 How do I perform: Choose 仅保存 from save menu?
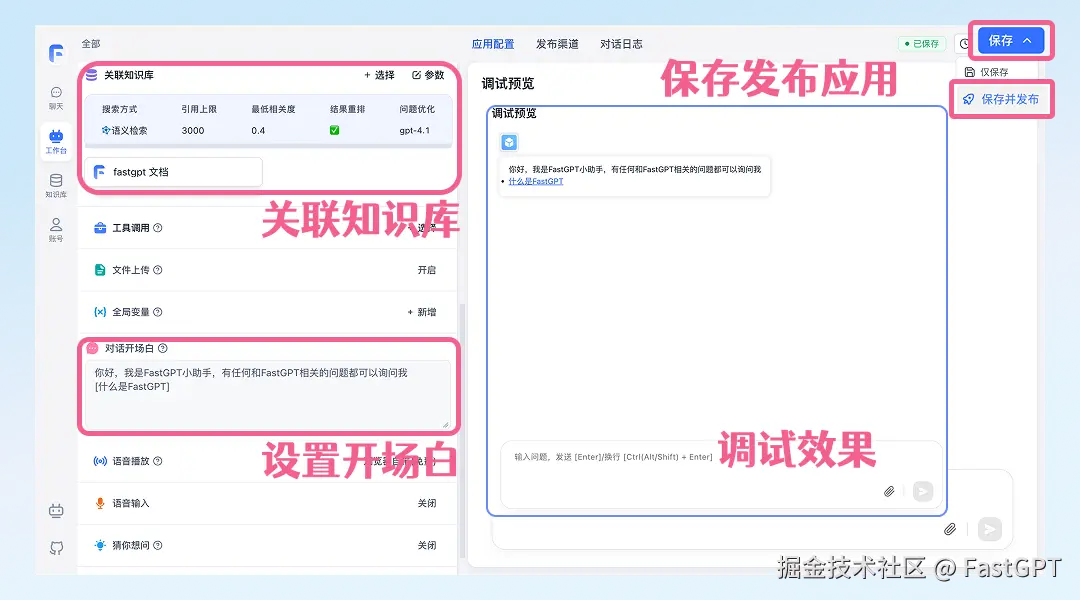point(986,72)
